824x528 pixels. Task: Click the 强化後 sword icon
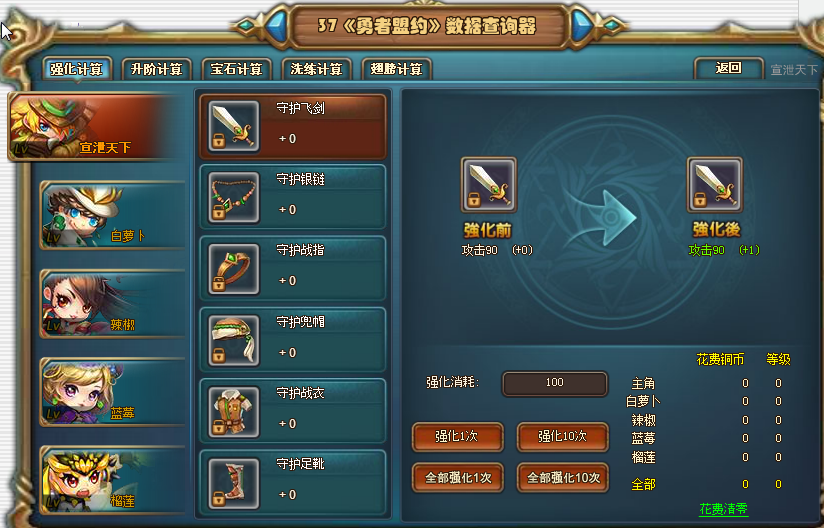click(x=715, y=184)
